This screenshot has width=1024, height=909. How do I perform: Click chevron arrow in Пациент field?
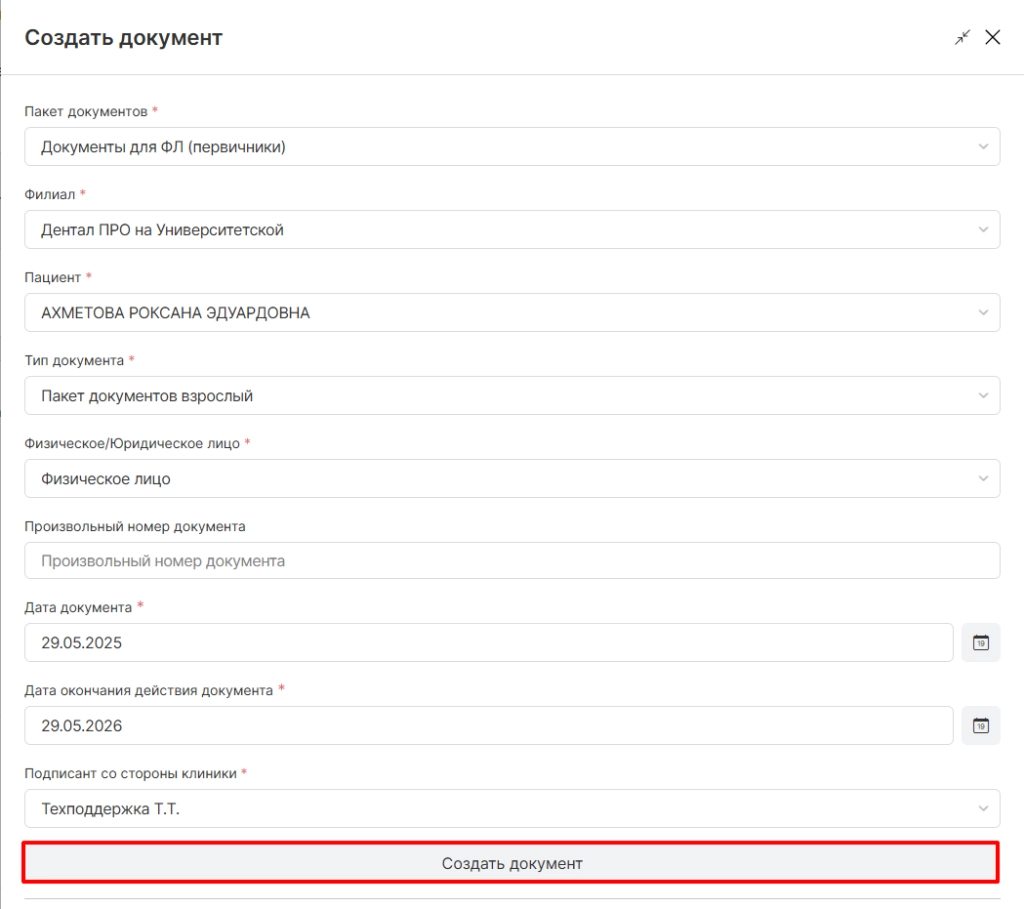983,312
